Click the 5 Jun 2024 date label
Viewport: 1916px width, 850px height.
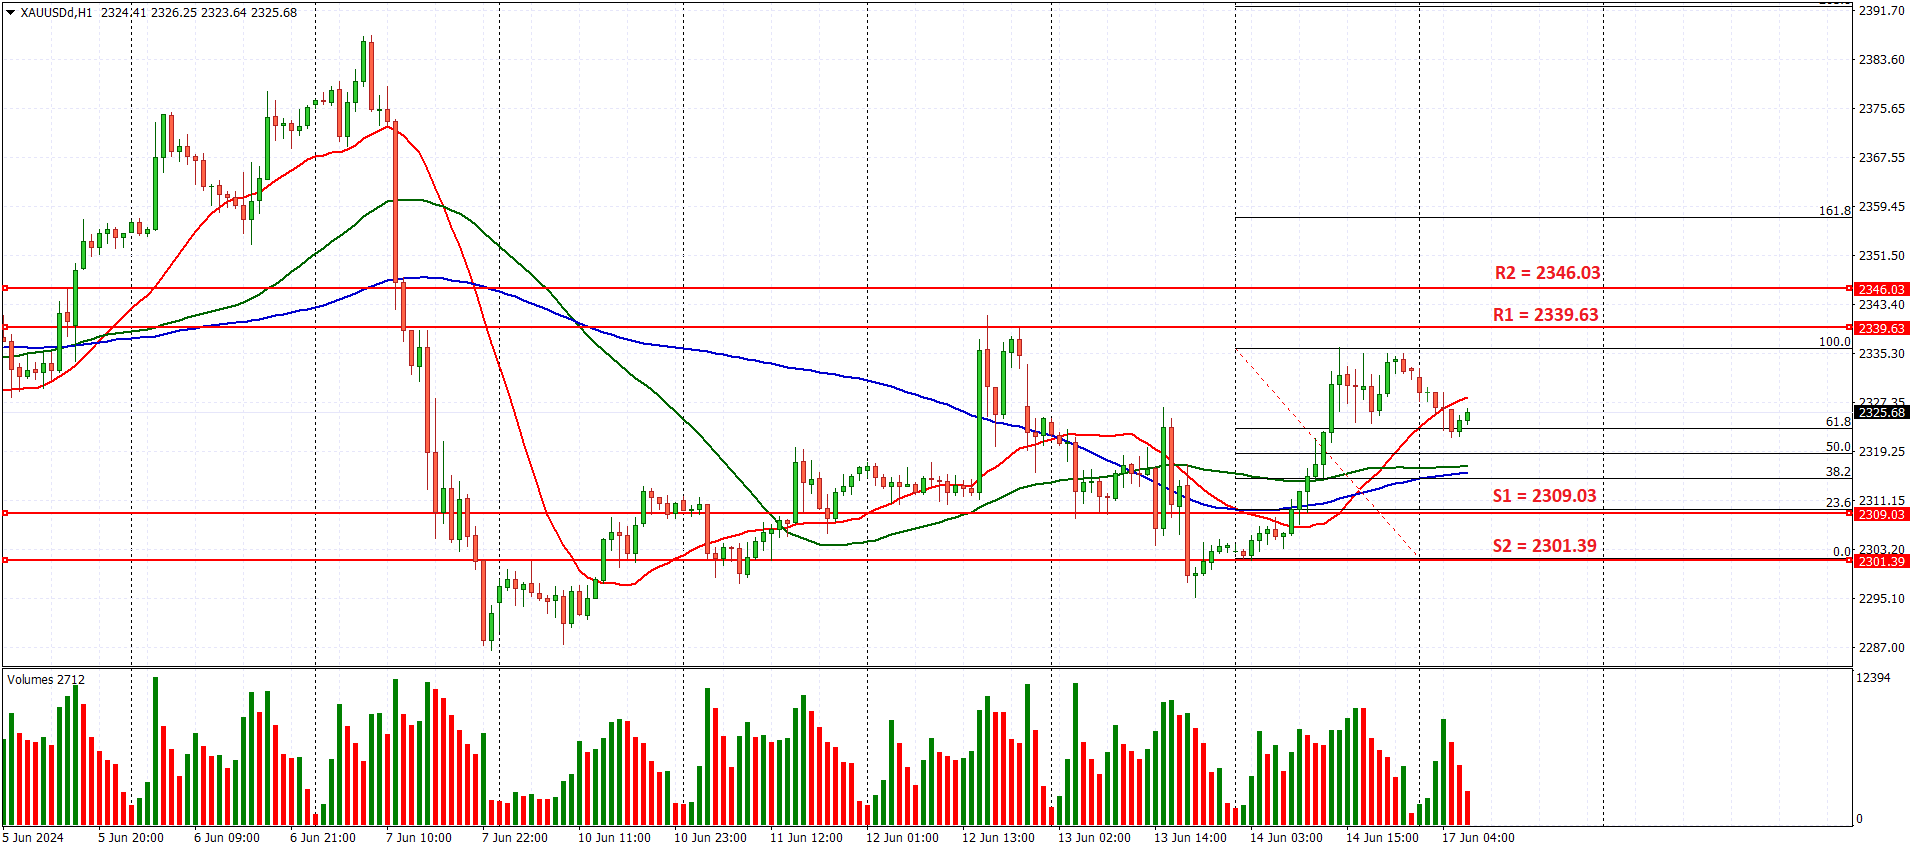point(33,838)
